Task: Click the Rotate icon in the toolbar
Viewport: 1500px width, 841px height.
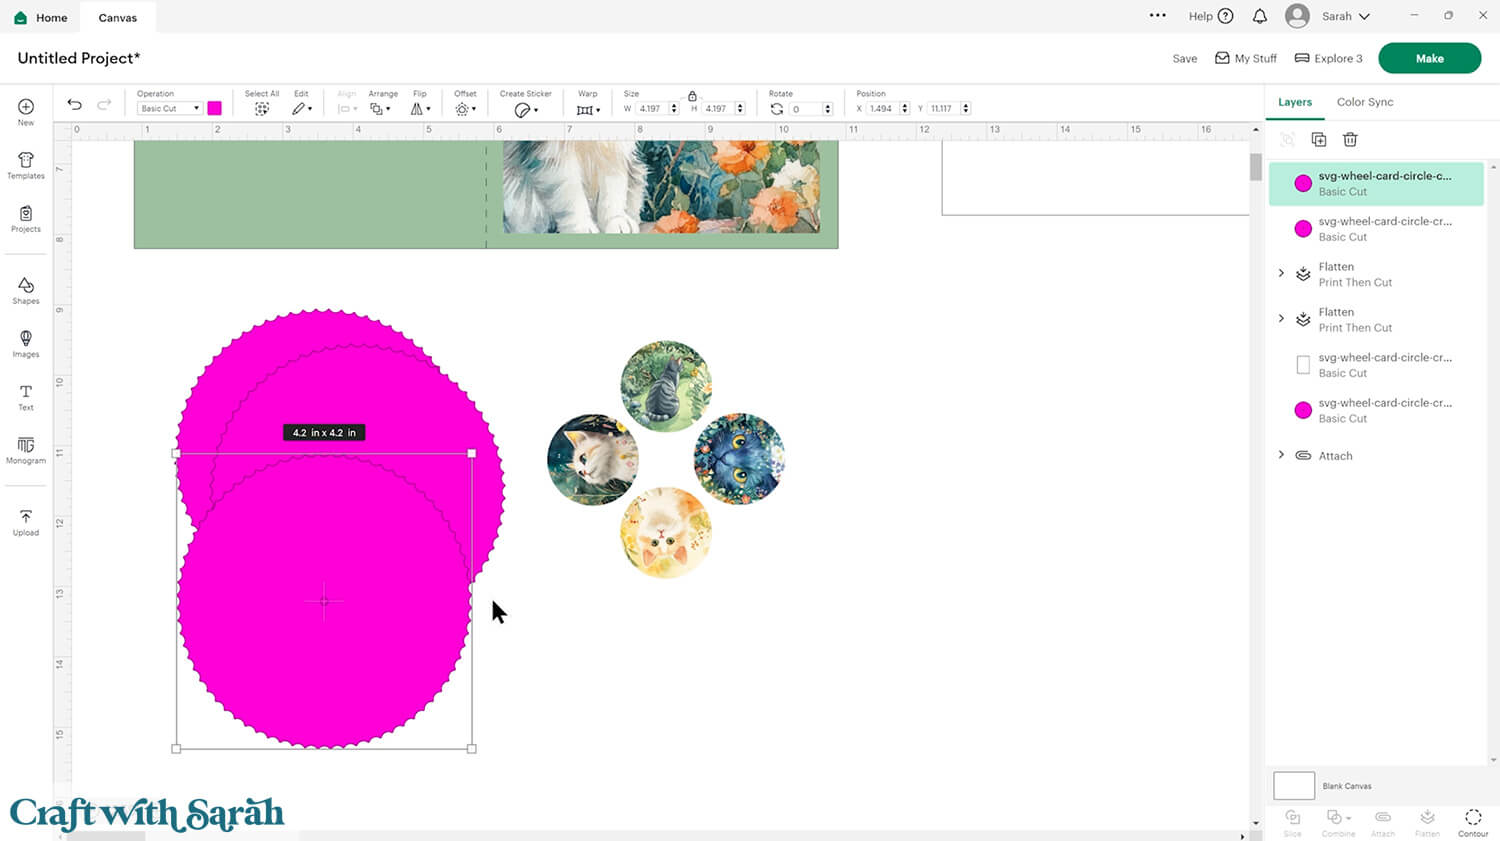Action: click(x=777, y=109)
